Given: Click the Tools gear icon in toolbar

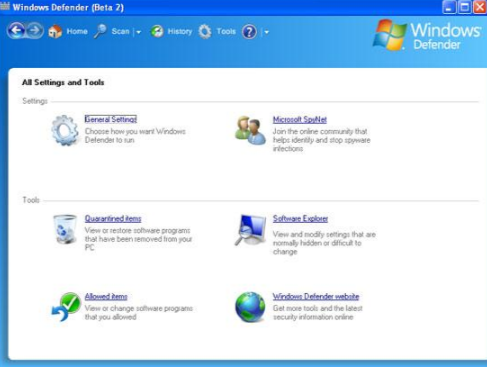Looking at the screenshot, I should click(205, 32).
